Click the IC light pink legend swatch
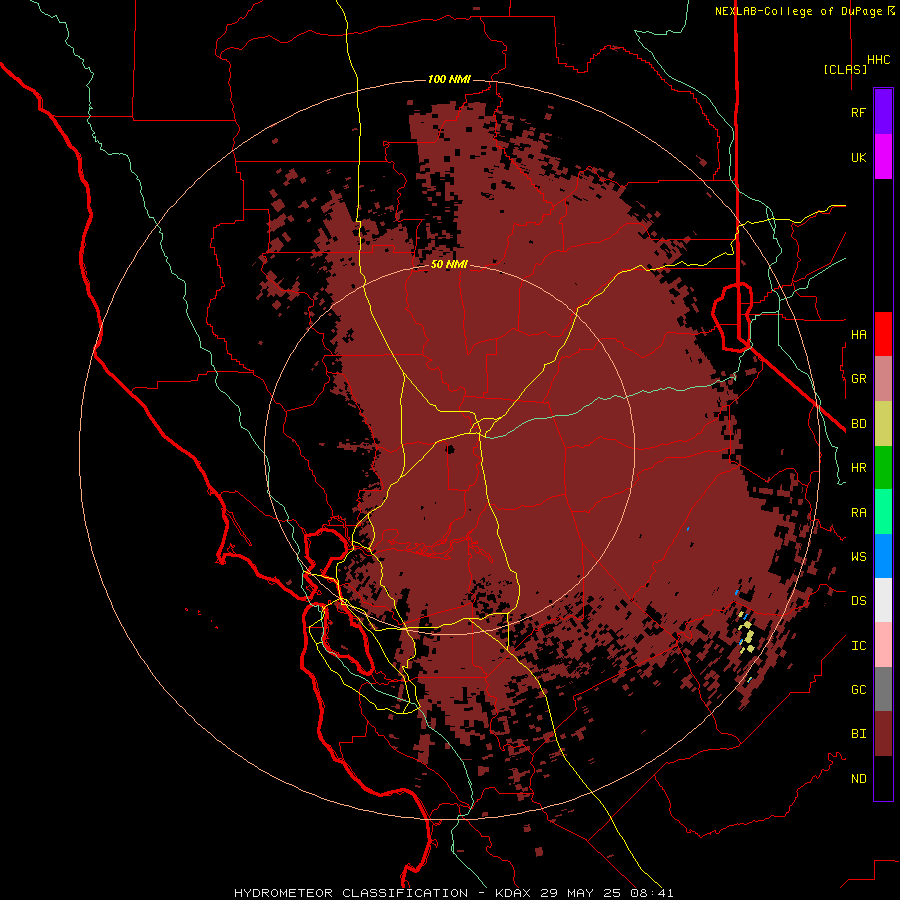 click(883, 645)
